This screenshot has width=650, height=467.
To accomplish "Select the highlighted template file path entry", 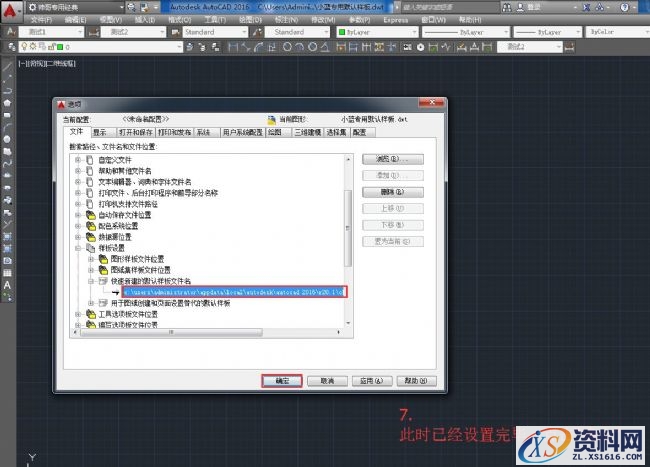I will [x=234, y=292].
